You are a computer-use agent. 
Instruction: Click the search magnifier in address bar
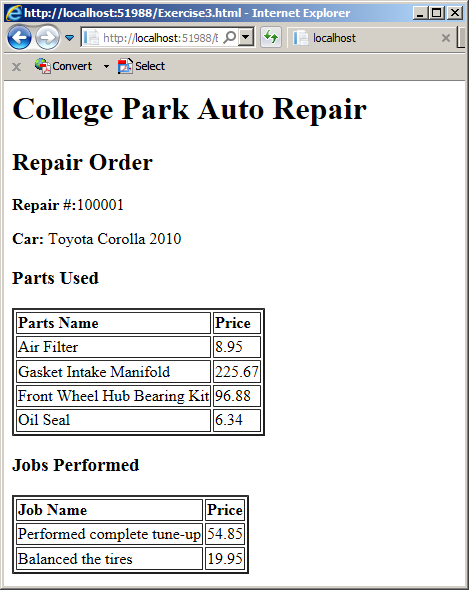pos(229,37)
